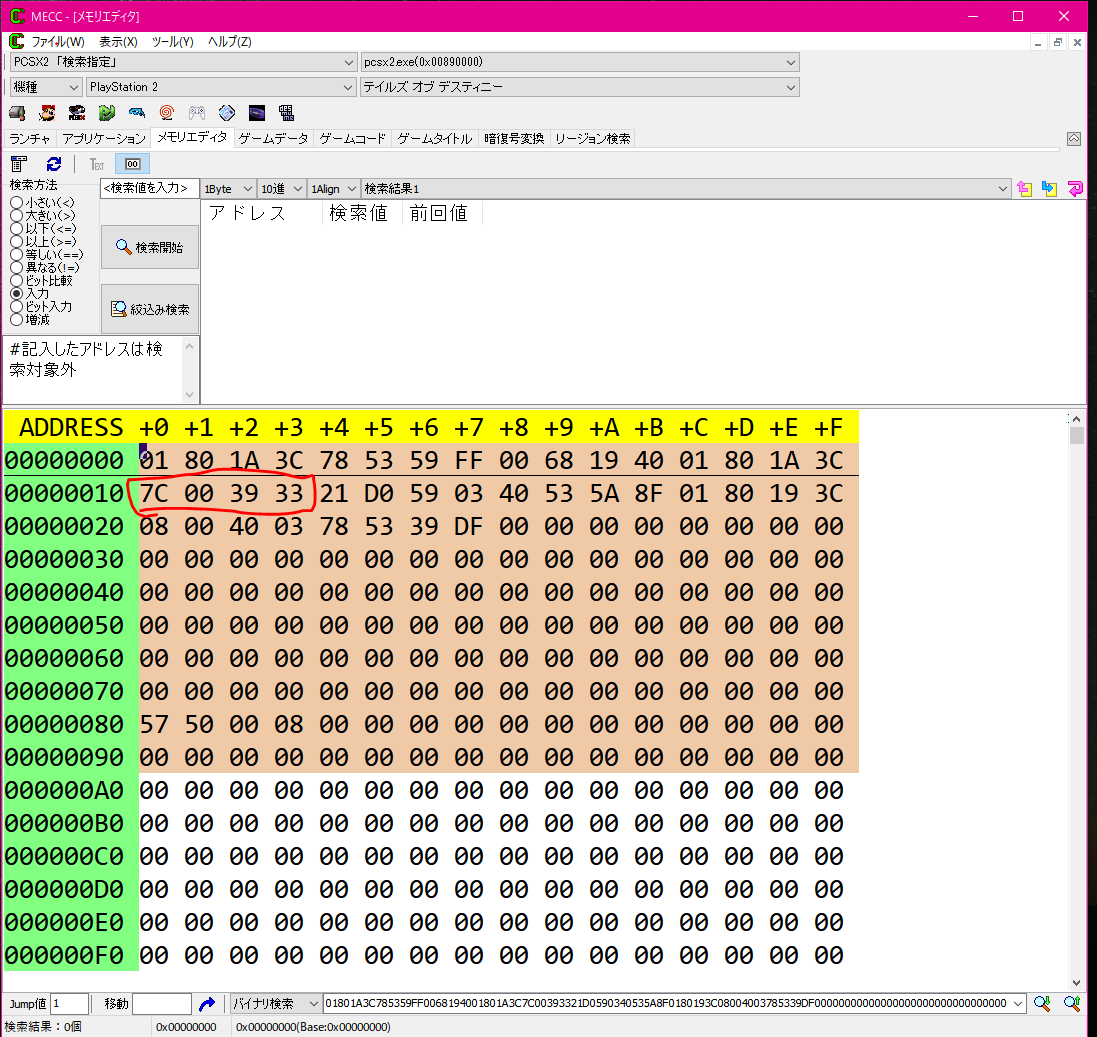Click the search-down magnifier icon at bottom

(x=1042, y=1004)
